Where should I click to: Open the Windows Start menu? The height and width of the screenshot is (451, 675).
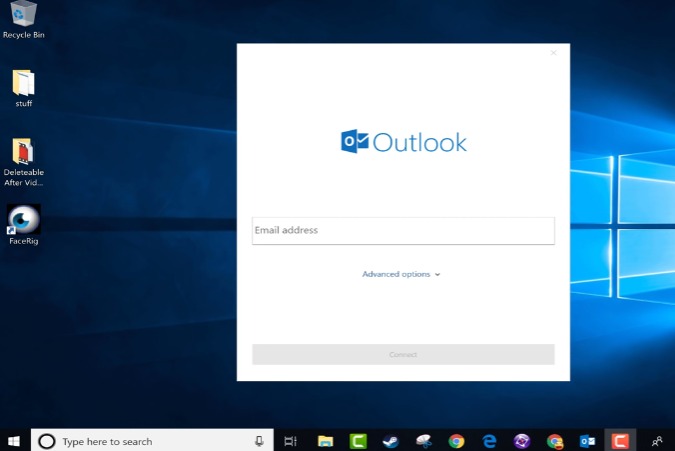[x=14, y=441]
